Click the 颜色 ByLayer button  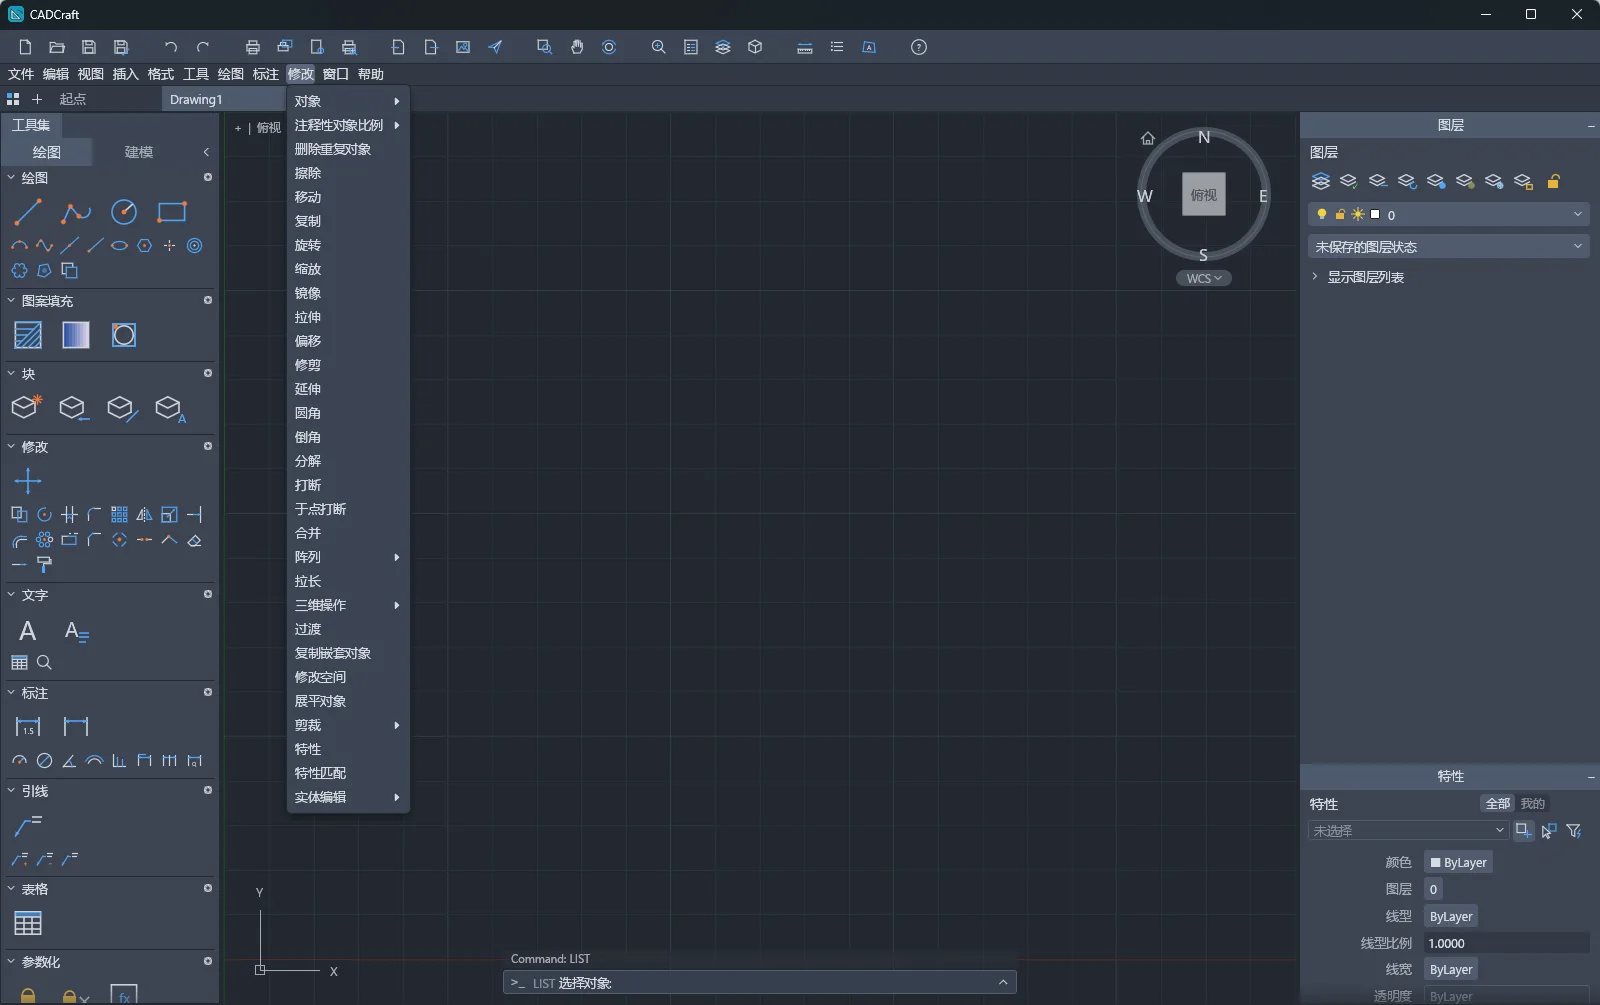pos(1458,862)
